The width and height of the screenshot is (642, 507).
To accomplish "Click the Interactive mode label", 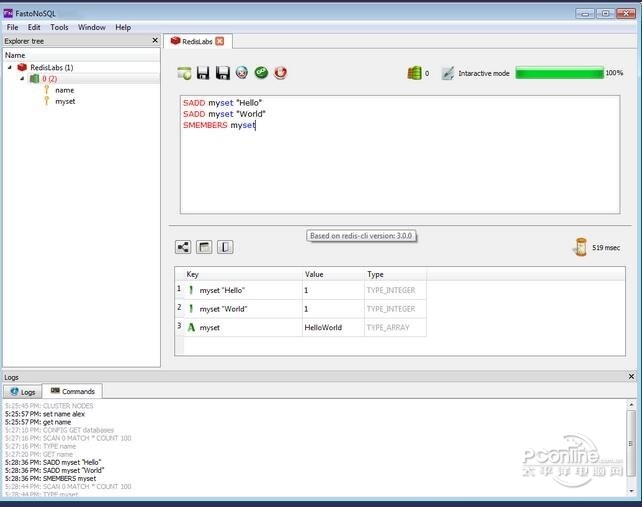I will click(484, 73).
